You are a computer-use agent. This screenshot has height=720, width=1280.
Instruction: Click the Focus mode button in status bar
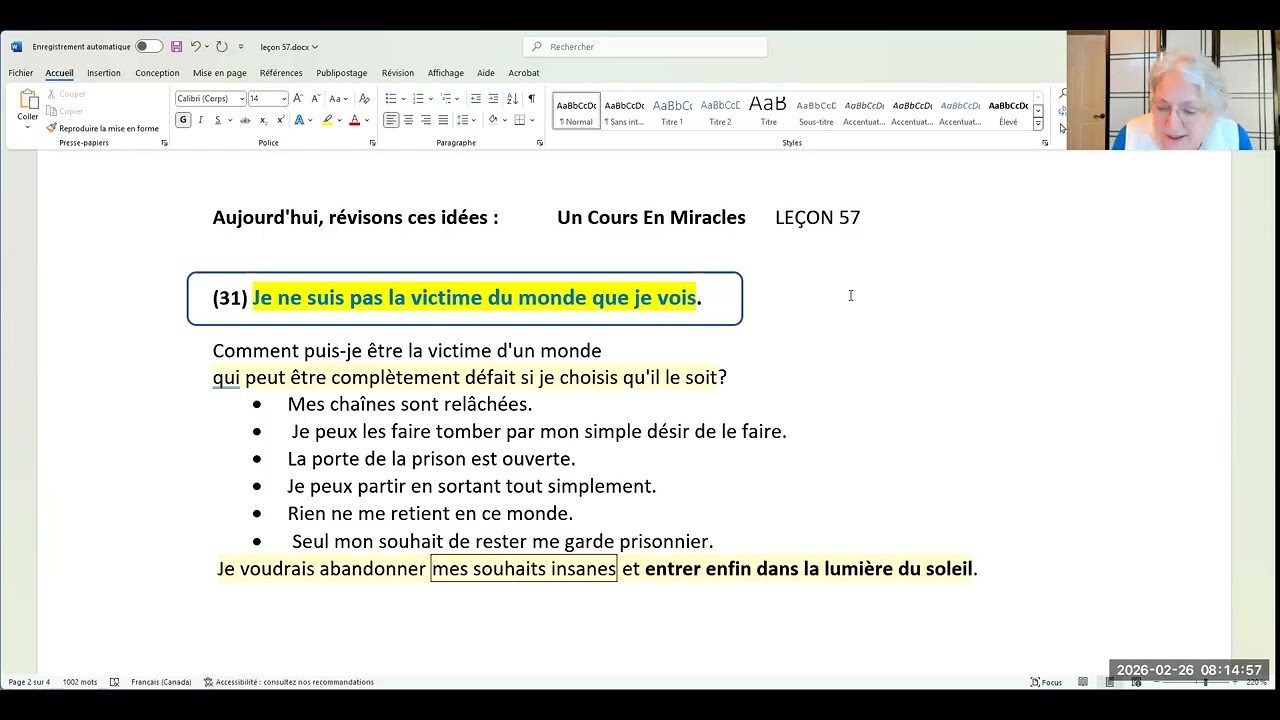click(1046, 682)
